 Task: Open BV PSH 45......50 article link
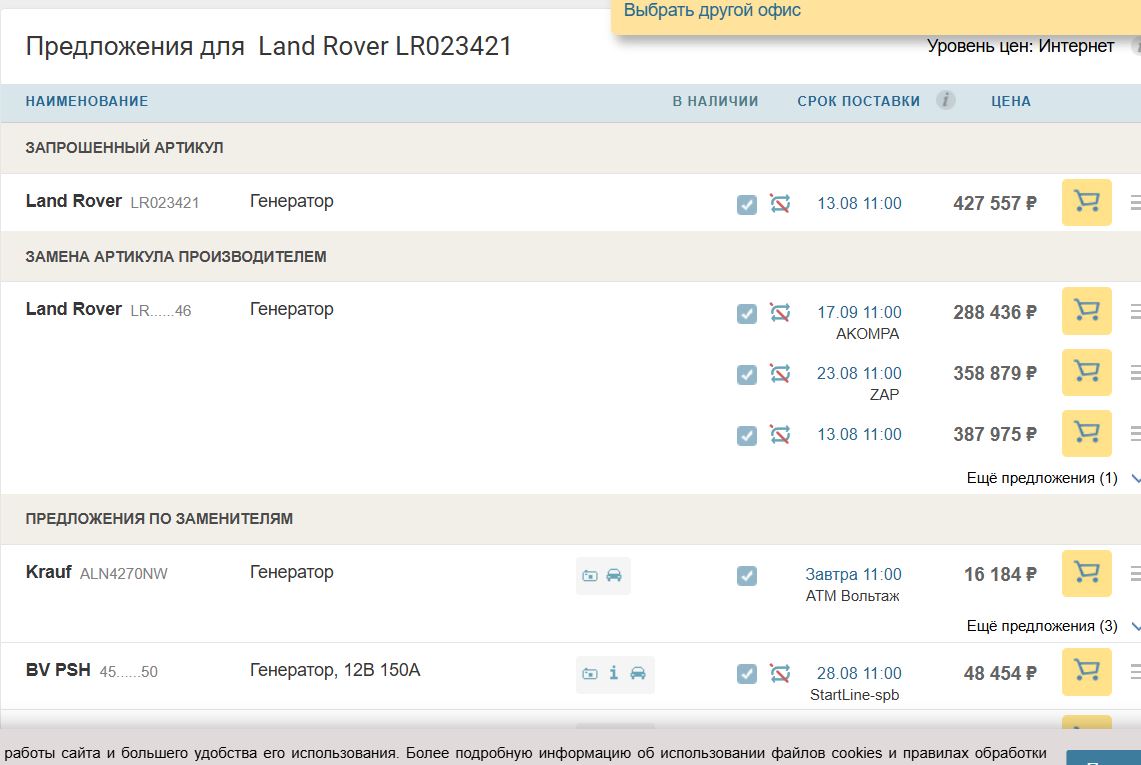pos(129,672)
